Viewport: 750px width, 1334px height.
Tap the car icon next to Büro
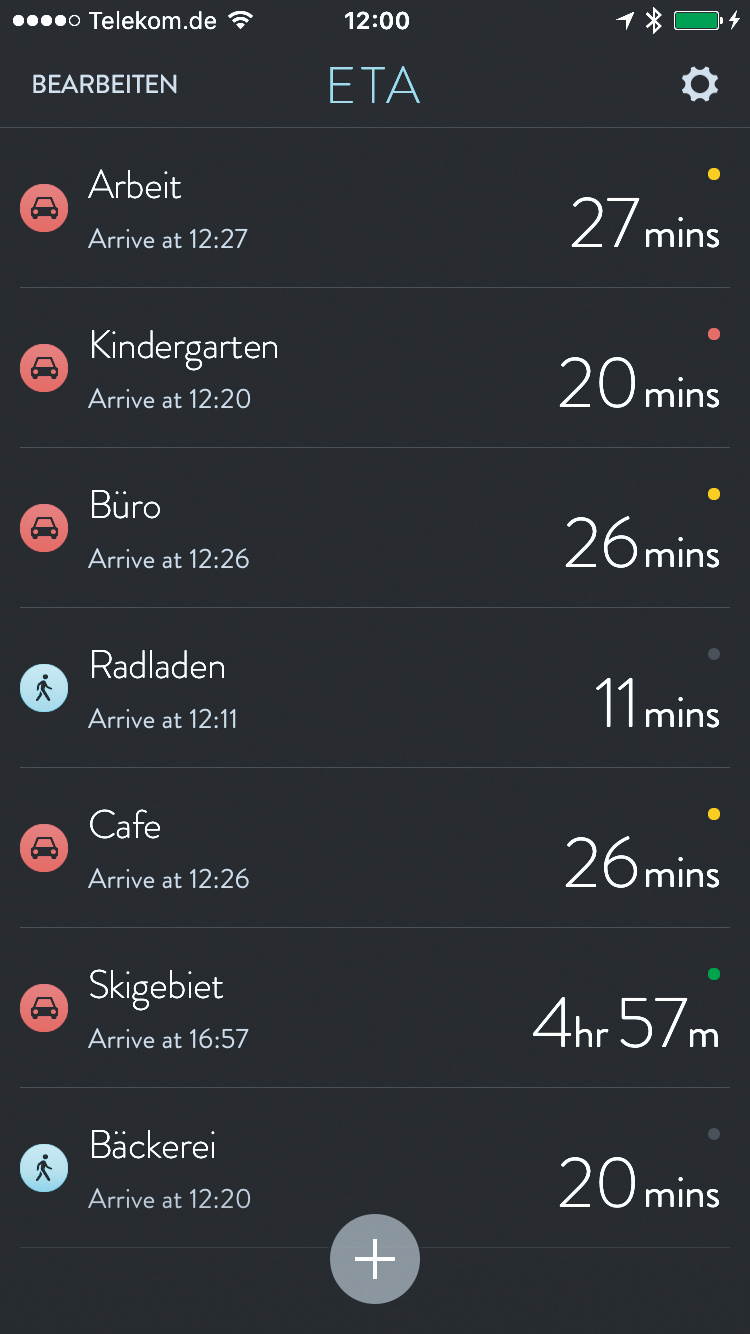[x=44, y=528]
